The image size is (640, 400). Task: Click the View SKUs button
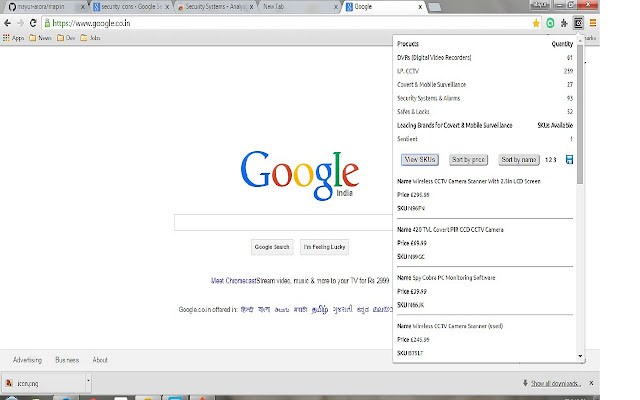[x=420, y=160]
